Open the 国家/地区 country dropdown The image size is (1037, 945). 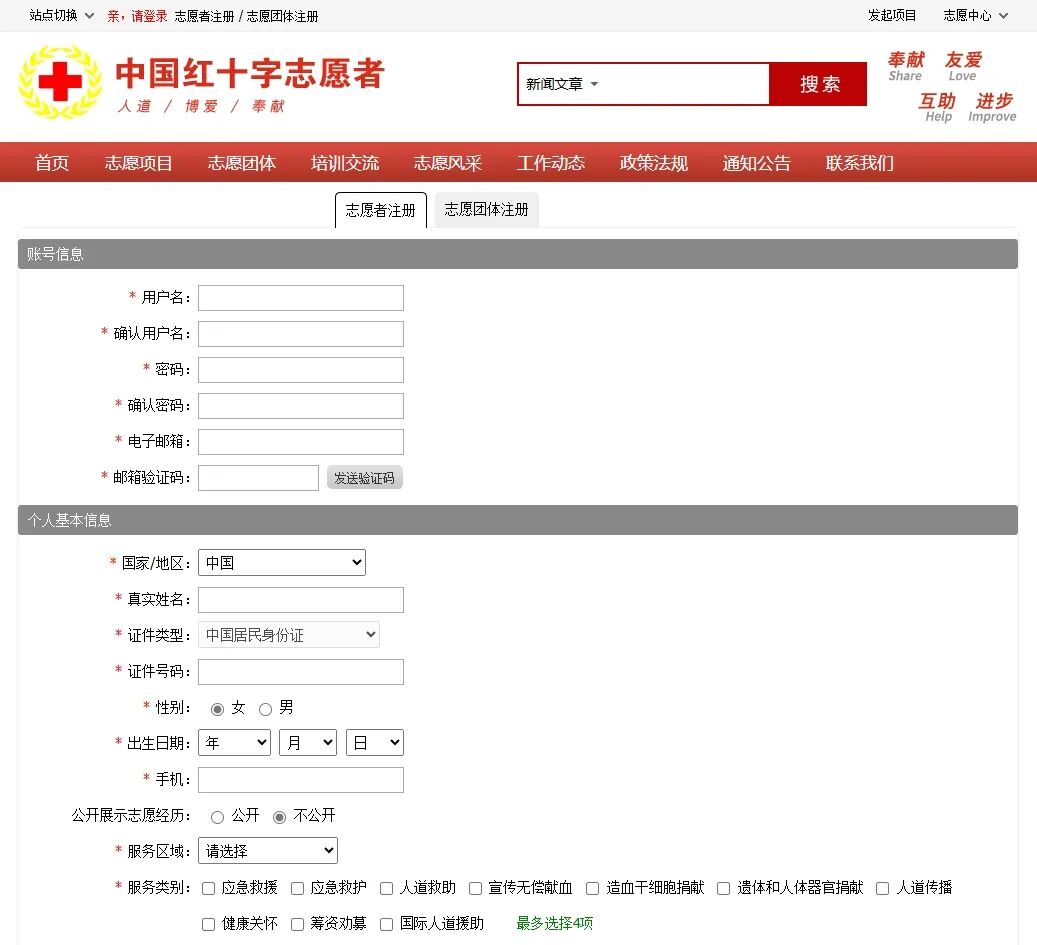pos(281,562)
